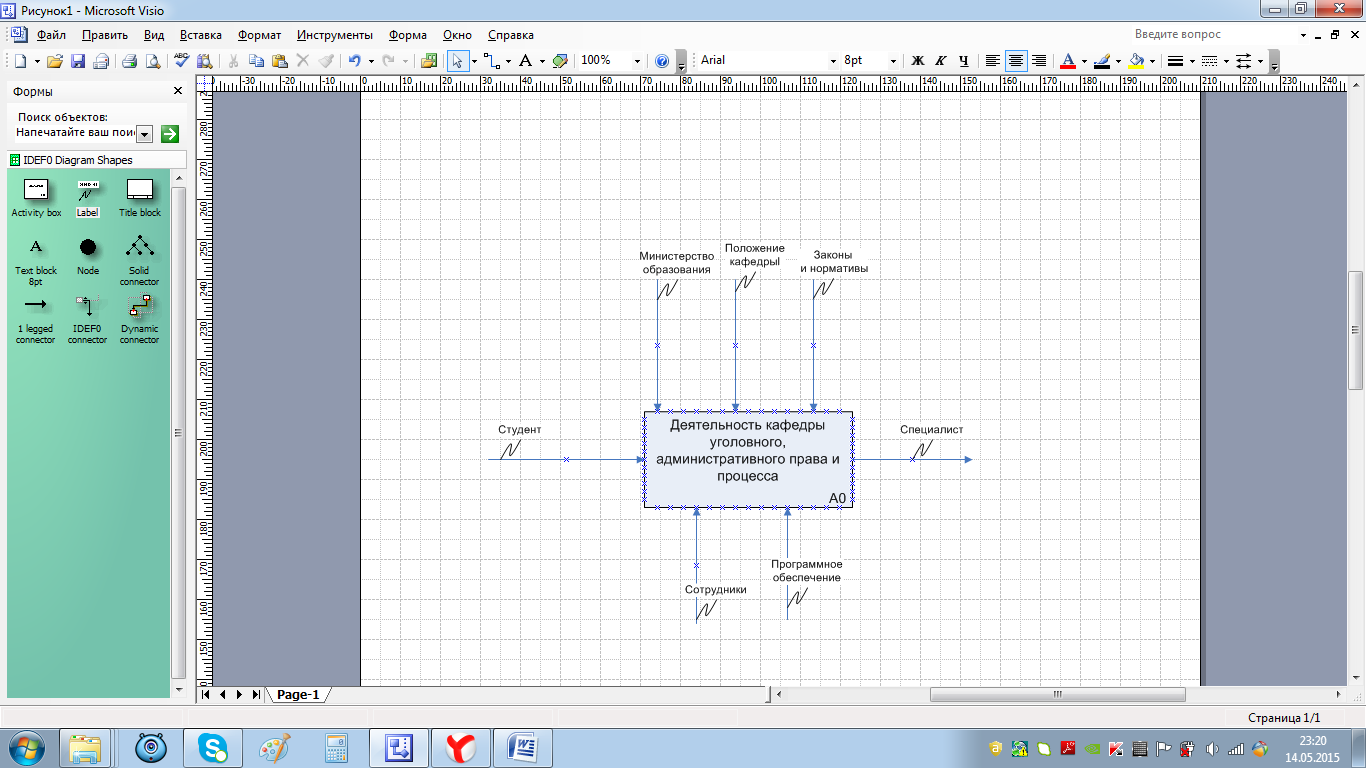Open the Вставка menu
Viewport: 1366px width, 768px height.
coord(201,35)
